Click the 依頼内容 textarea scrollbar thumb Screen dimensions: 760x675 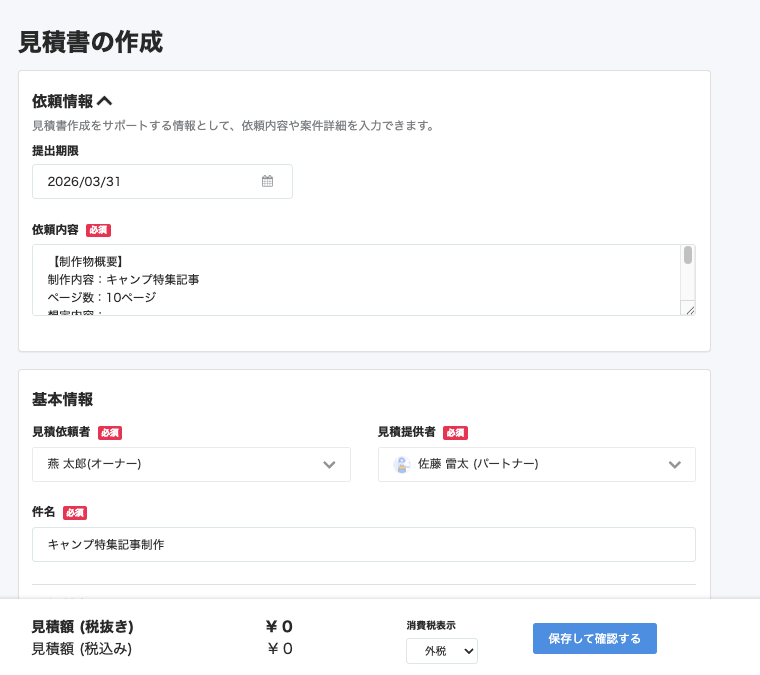[x=687, y=255]
